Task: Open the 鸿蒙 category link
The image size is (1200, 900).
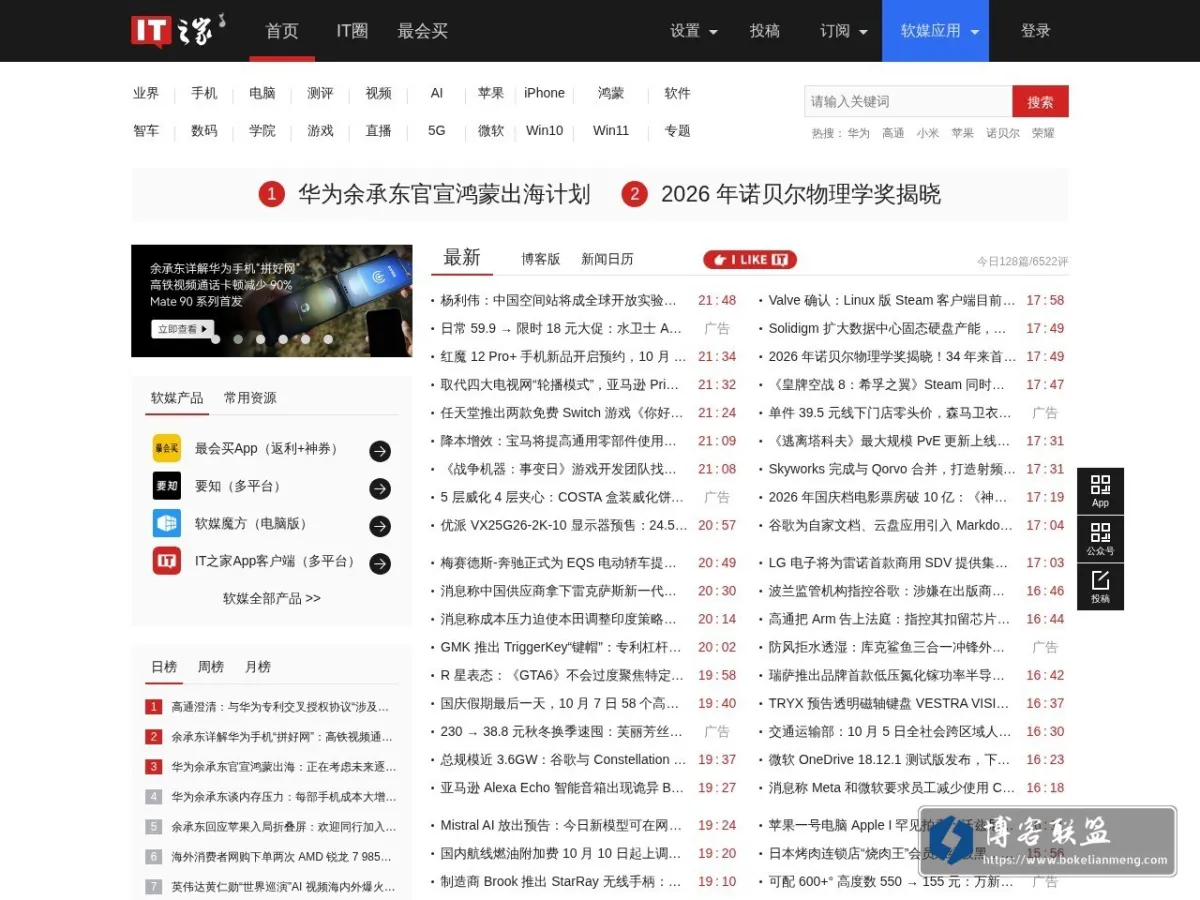Action: [x=611, y=93]
